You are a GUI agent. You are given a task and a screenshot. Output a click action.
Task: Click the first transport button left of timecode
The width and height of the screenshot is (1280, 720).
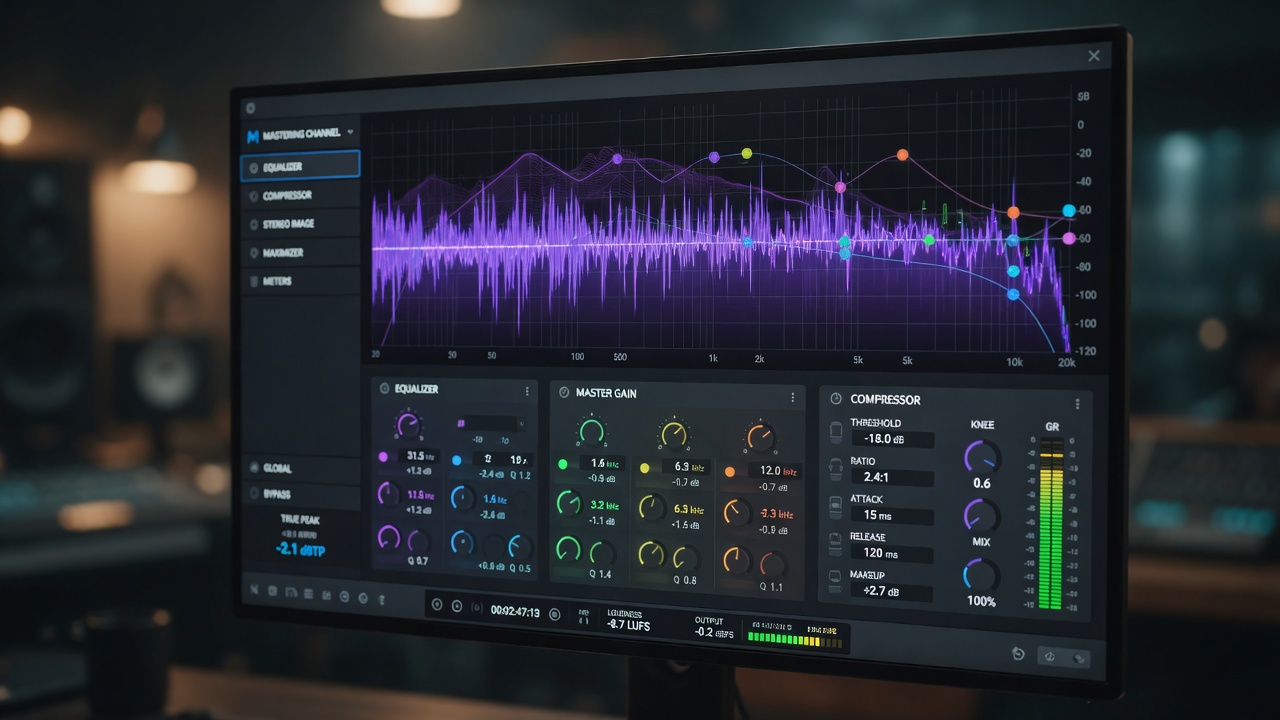436,604
